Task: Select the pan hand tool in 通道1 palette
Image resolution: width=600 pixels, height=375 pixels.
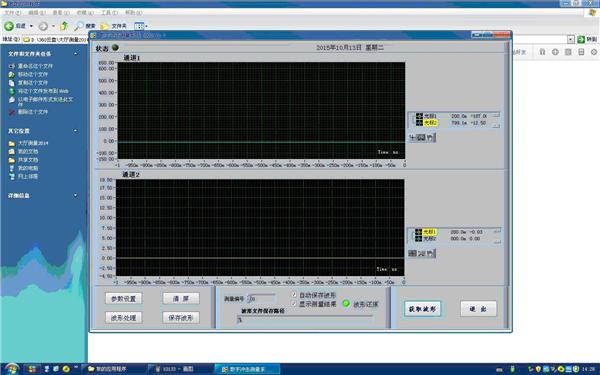Action: [430, 137]
